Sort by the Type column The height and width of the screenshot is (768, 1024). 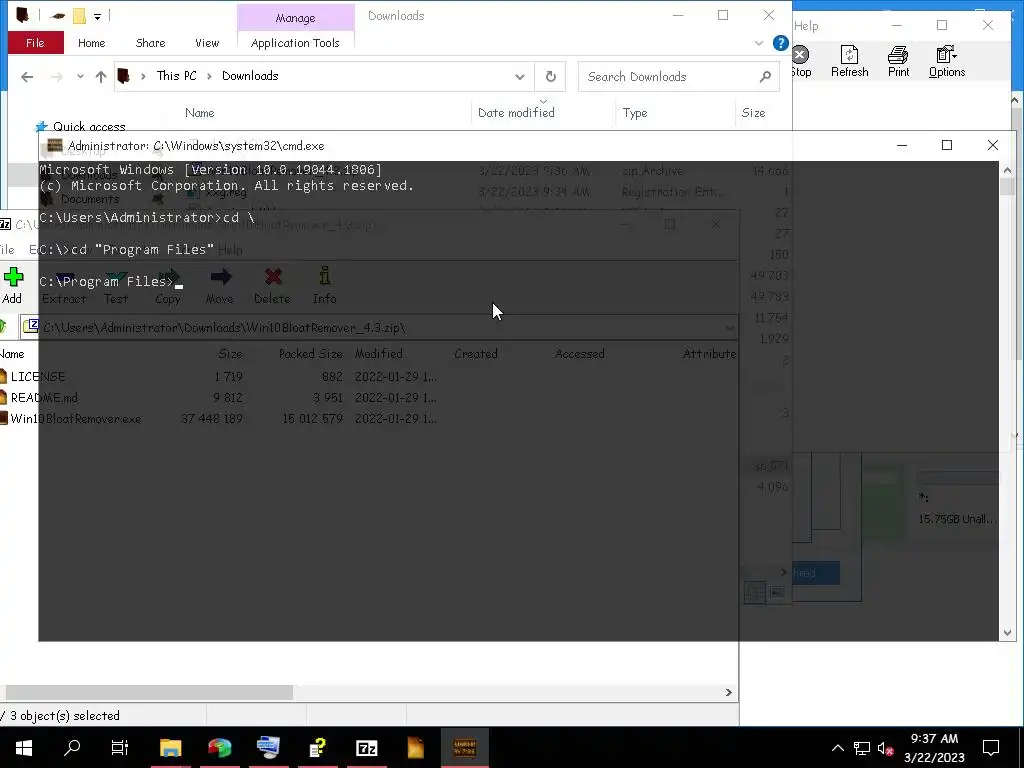pyautogui.click(x=635, y=113)
